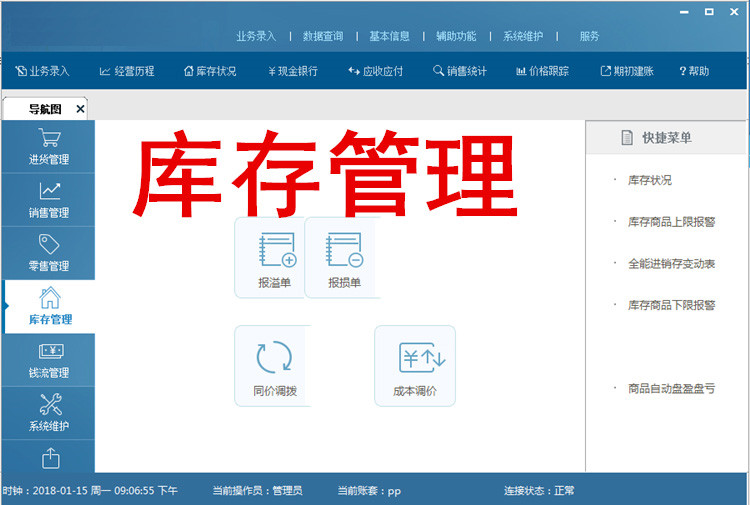Click the 同价调拨 transfer icon

pyautogui.click(x=274, y=365)
